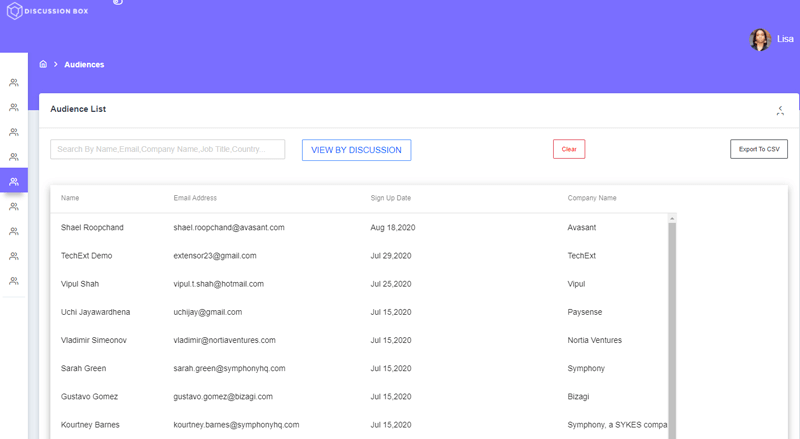Select email vladimir@nortiaventures.com
The image size is (800, 439).
(x=224, y=340)
